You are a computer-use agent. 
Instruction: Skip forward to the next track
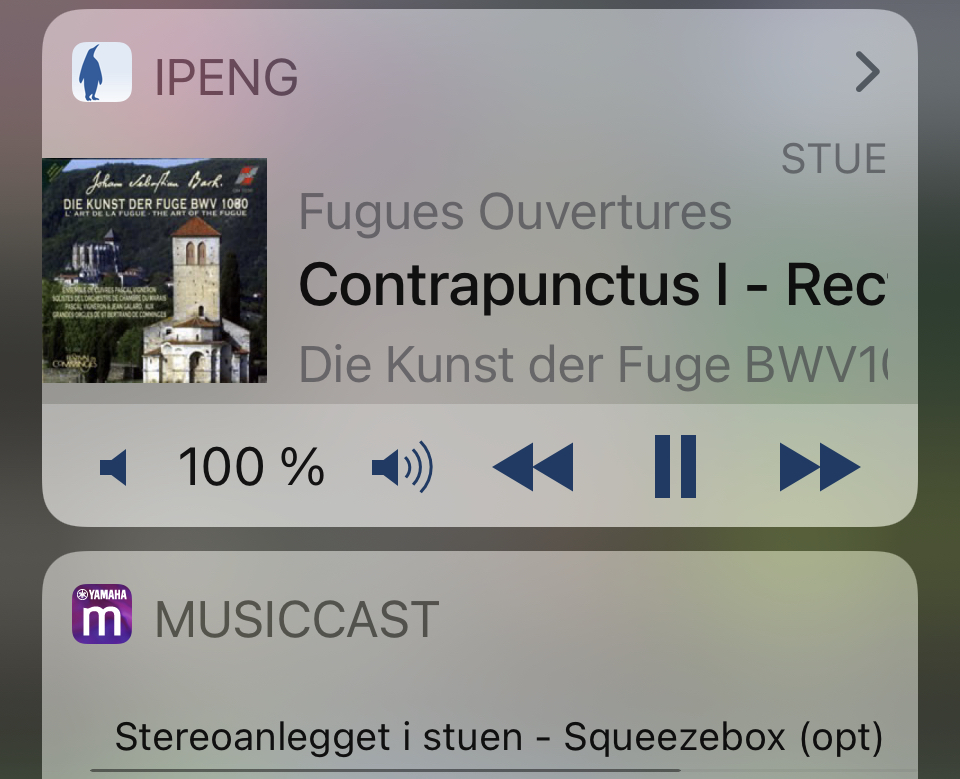pos(820,467)
